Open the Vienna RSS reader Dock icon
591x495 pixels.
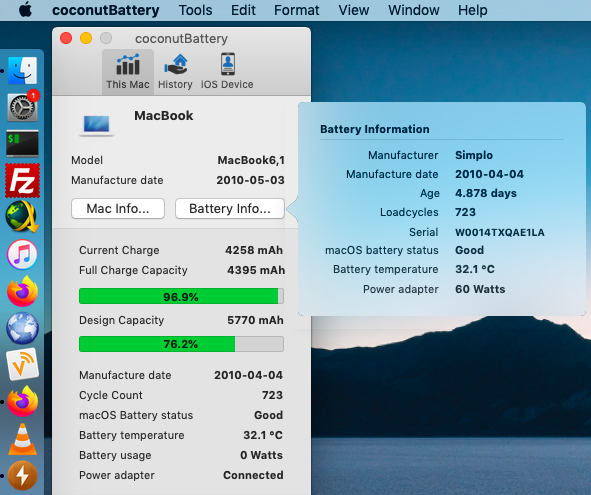(23, 365)
